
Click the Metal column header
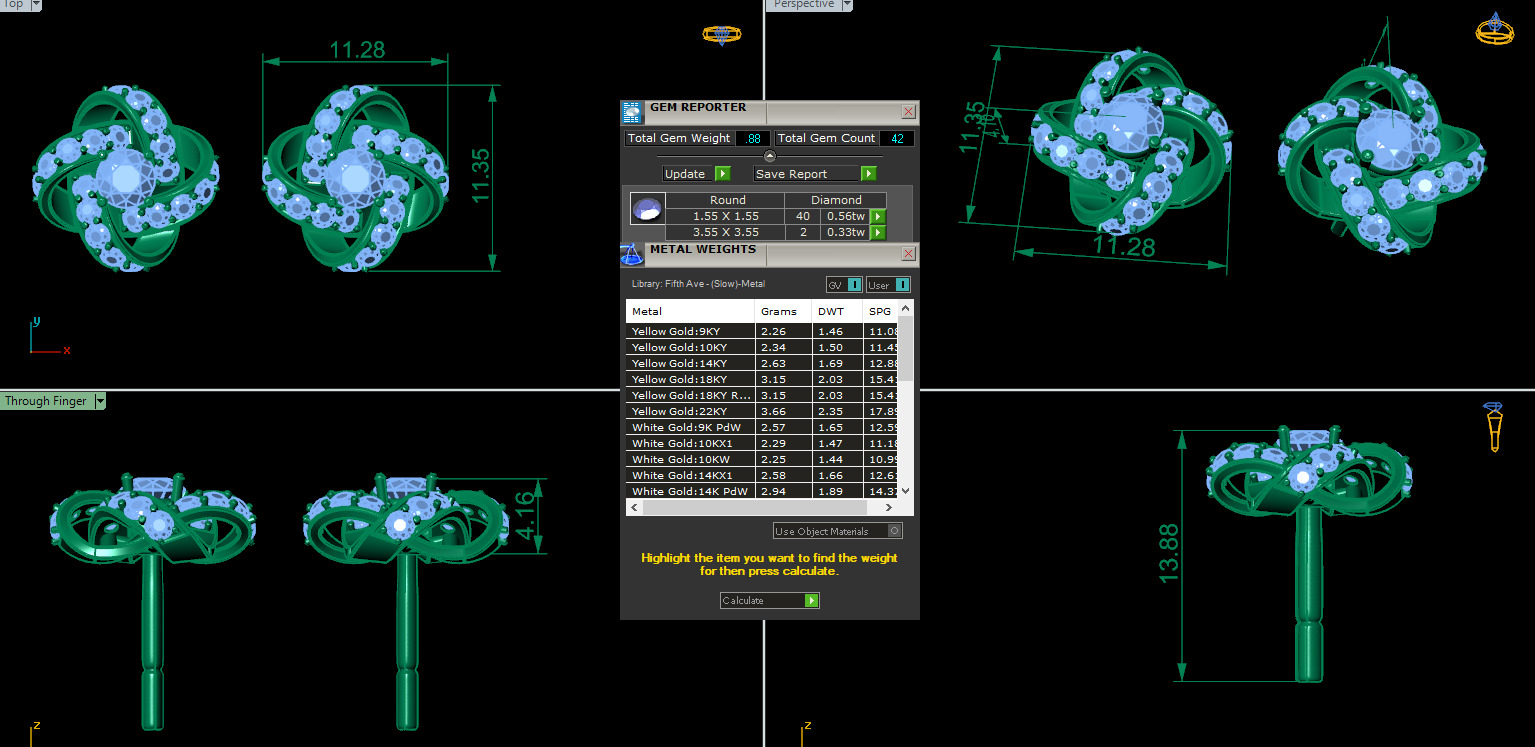coord(690,311)
